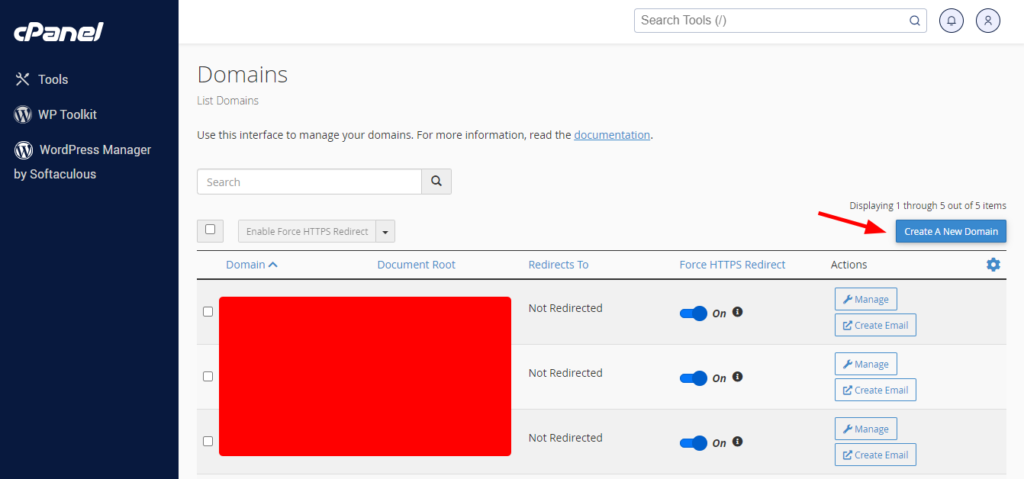The width and height of the screenshot is (1024, 479).
Task: Click Enable Force HTTPS Redirect button
Action: (307, 231)
